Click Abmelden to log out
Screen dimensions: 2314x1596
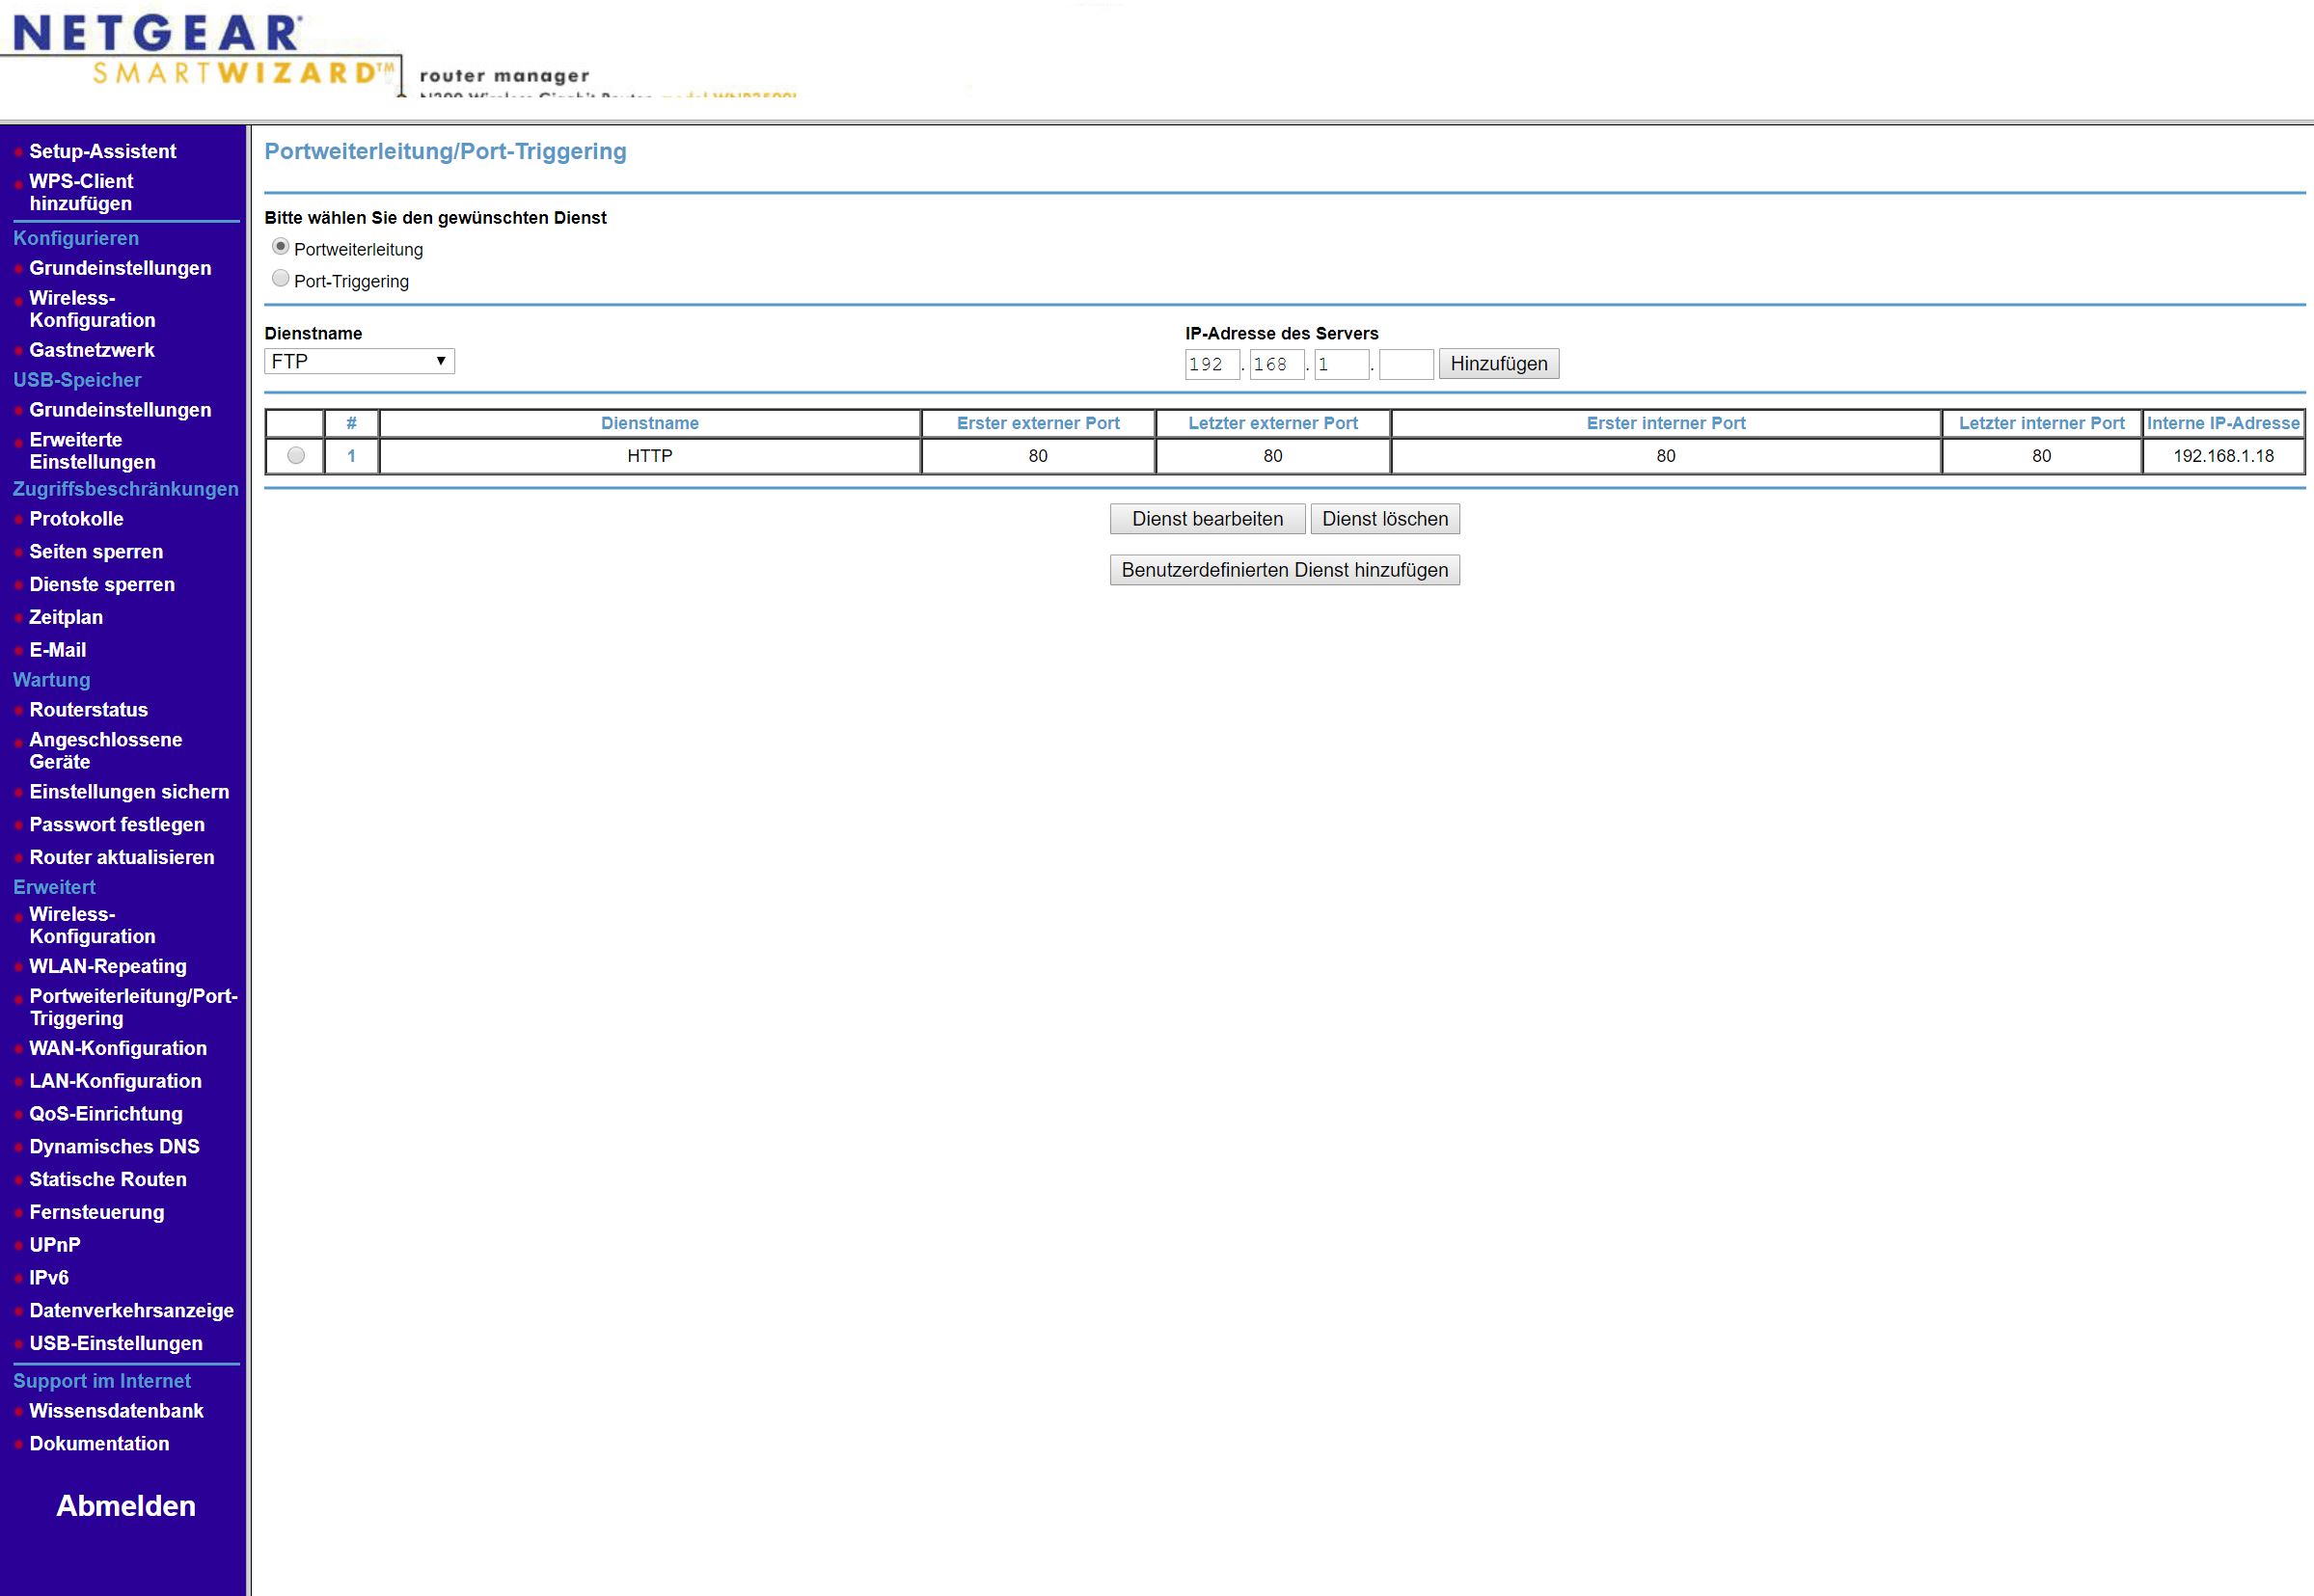coord(126,1506)
